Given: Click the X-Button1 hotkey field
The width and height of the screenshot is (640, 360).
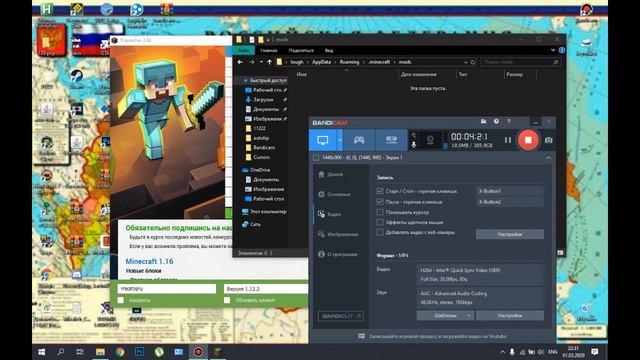Looking at the screenshot, I should pyautogui.click(x=509, y=191).
